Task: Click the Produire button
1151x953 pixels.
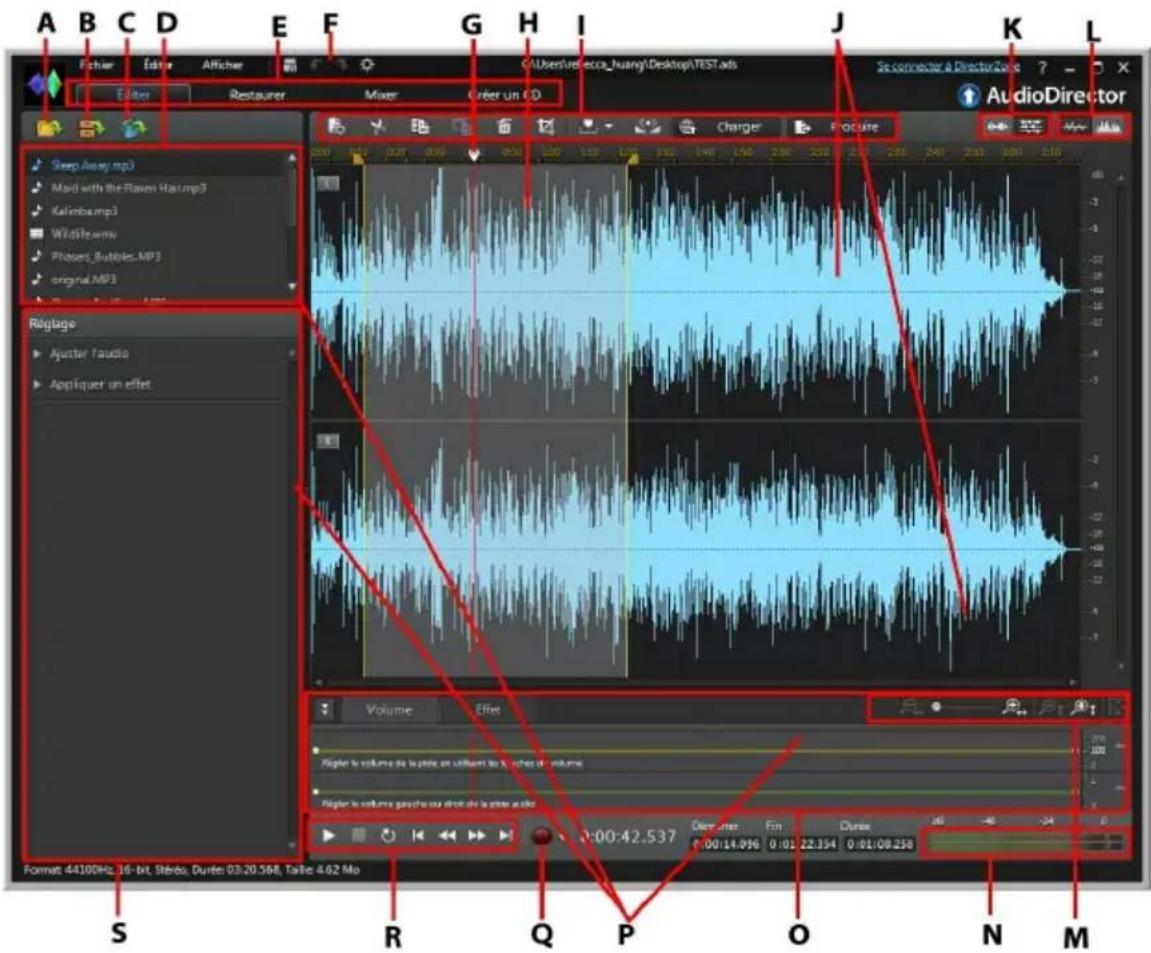Action: tap(841, 127)
